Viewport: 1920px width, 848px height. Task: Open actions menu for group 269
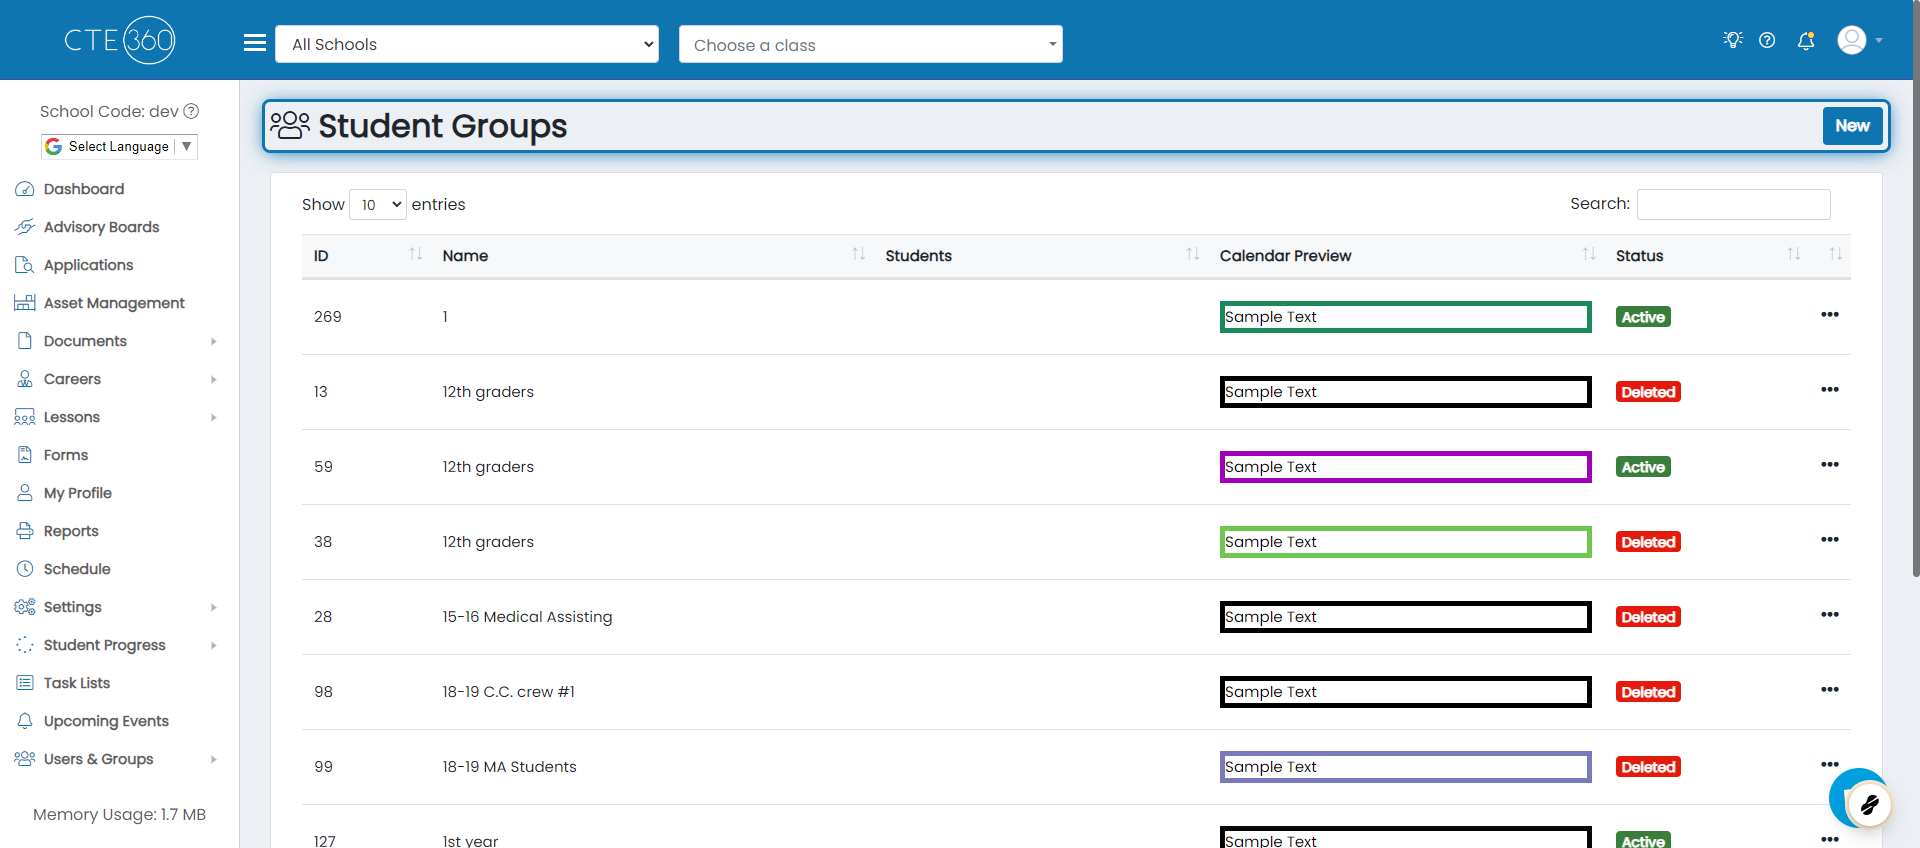tap(1830, 315)
